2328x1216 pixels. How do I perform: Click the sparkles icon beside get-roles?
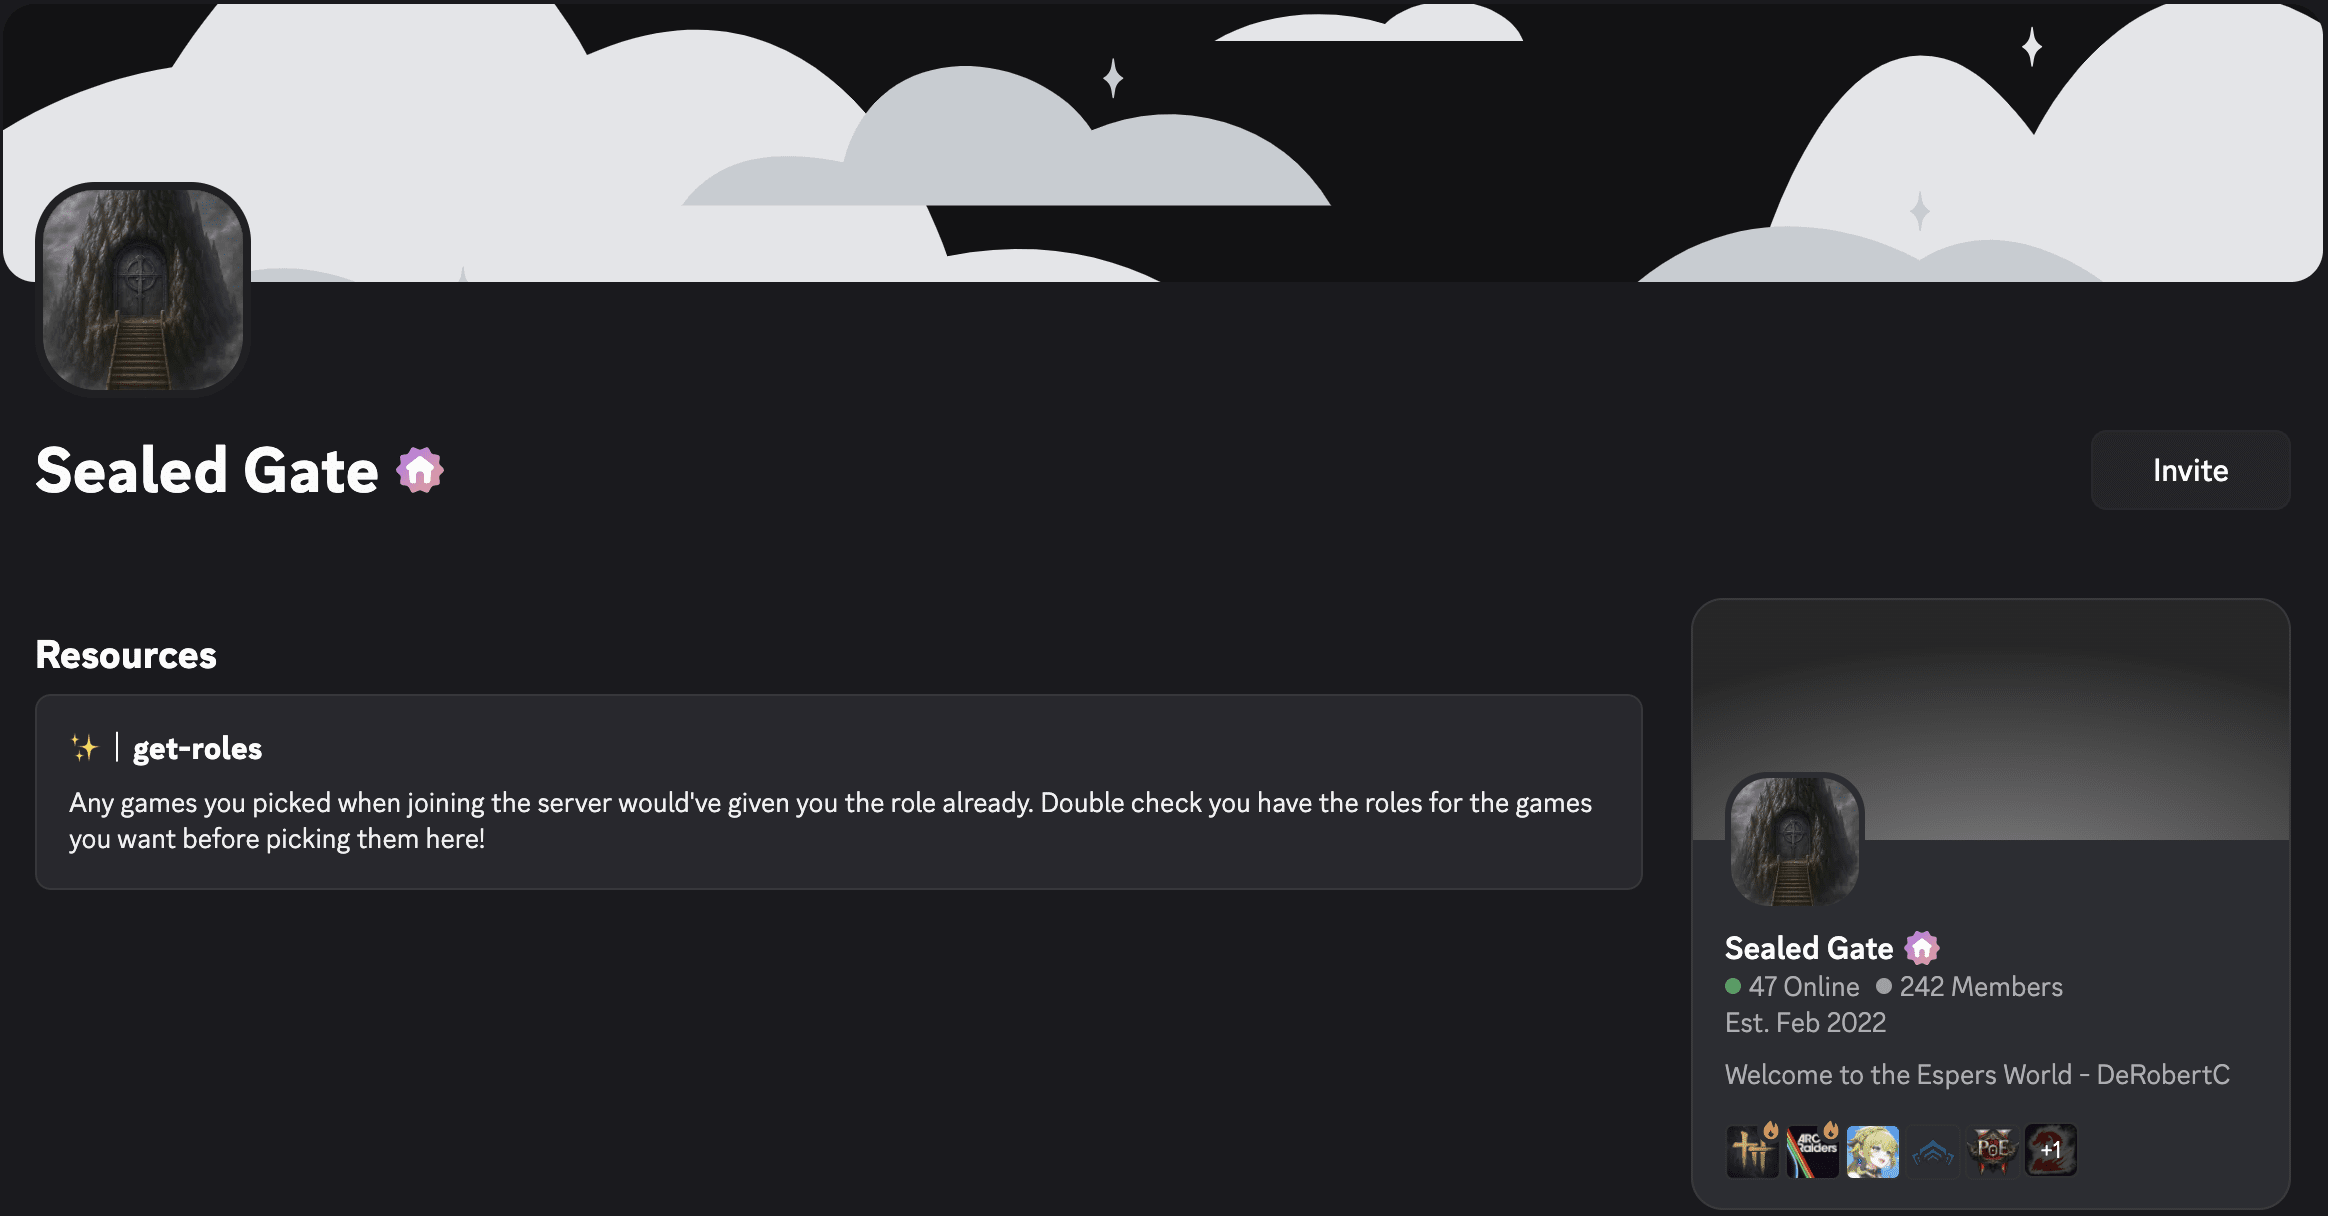tap(84, 747)
